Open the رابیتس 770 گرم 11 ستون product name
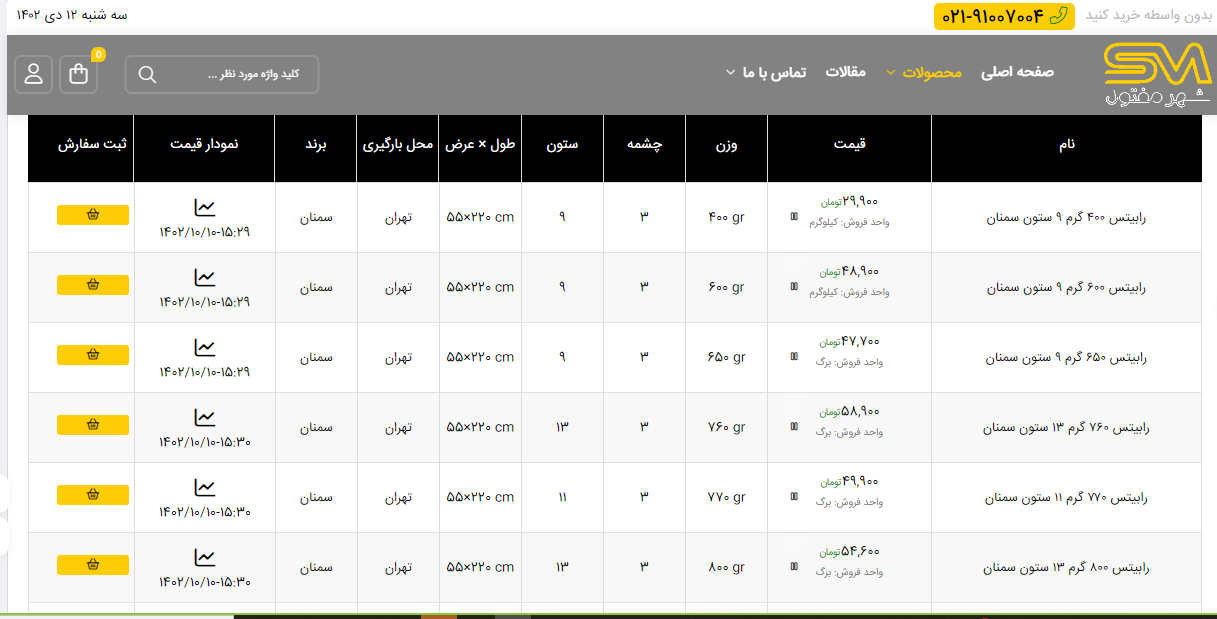The height and width of the screenshot is (619, 1217). 1066,497
